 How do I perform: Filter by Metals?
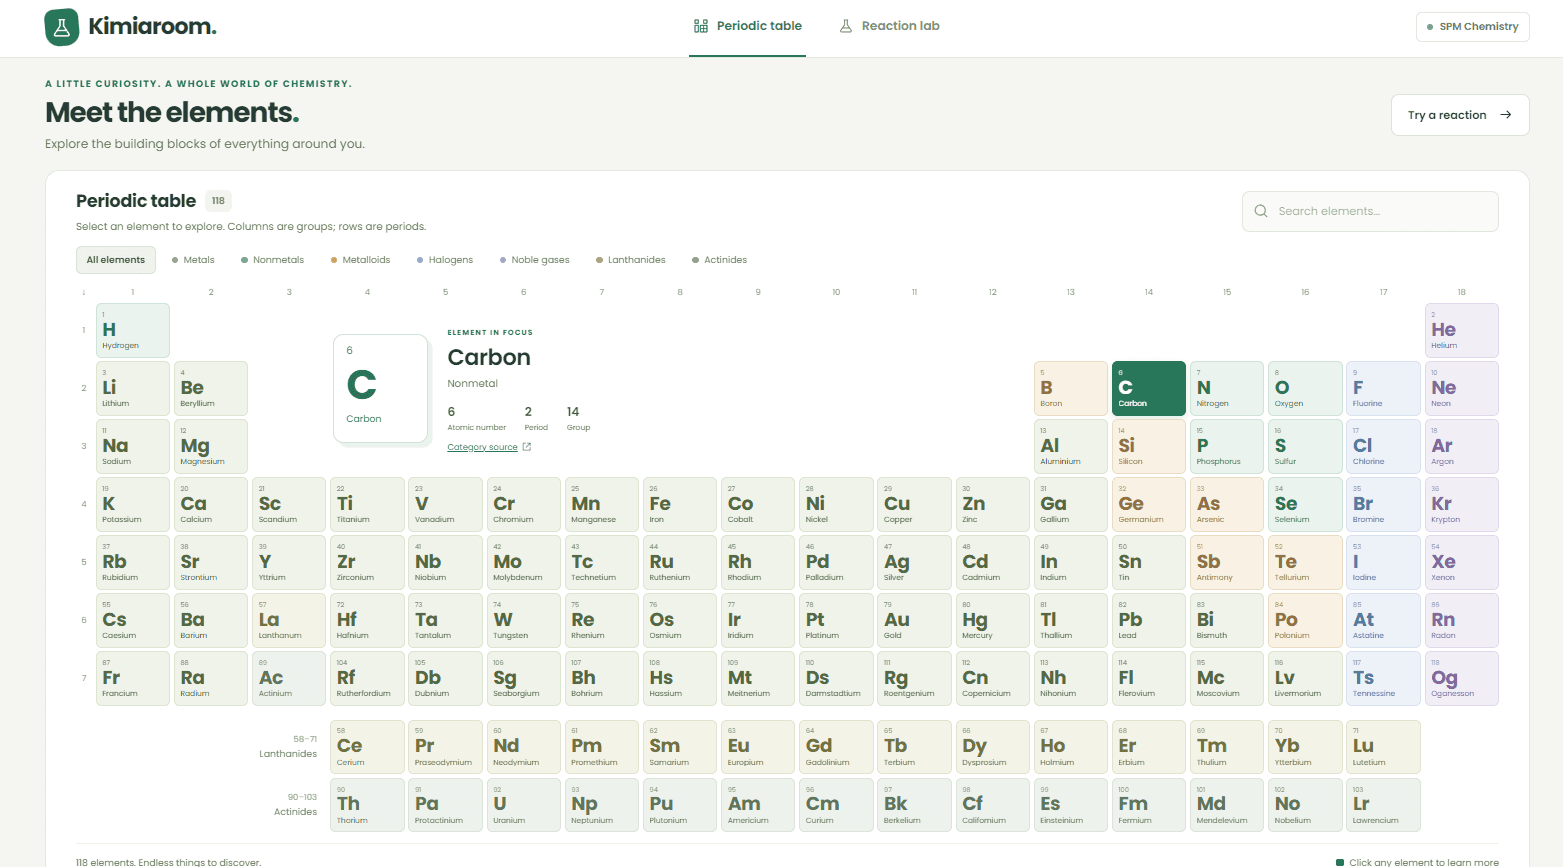point(193,260)
